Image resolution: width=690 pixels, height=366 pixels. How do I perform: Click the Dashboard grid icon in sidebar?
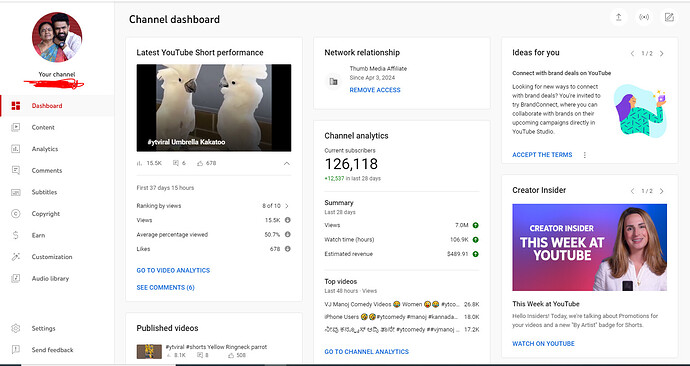(x=16, y=106)
